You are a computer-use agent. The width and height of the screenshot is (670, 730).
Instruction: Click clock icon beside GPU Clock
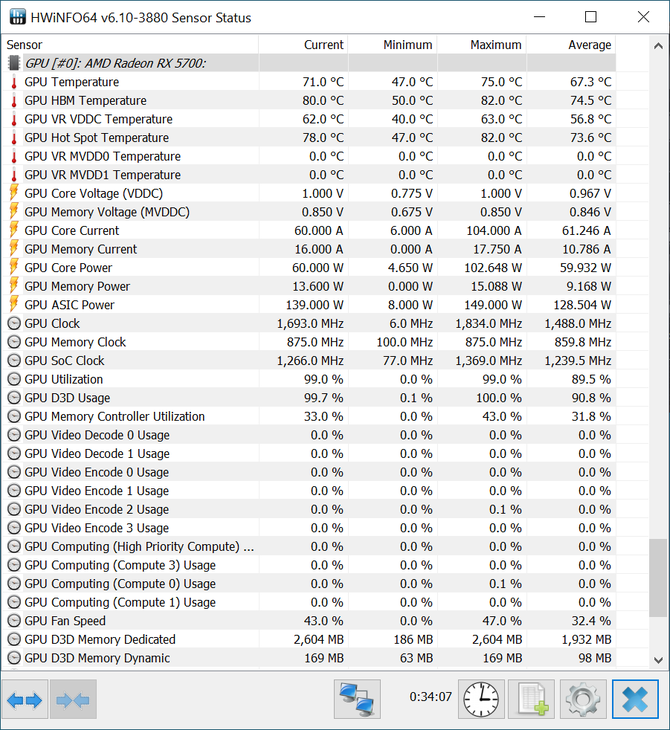coord(14,324)
